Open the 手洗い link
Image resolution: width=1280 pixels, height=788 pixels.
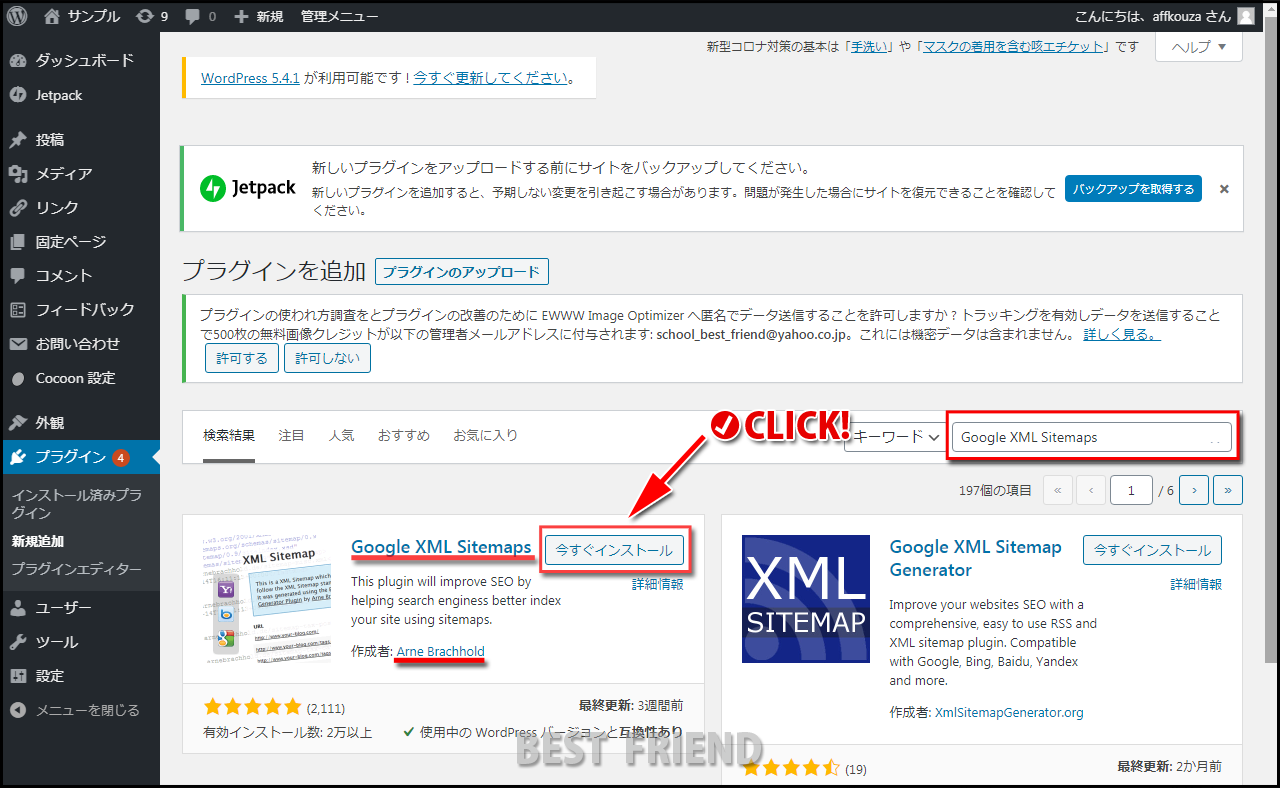pyautogui.click(x=869, y=47)
